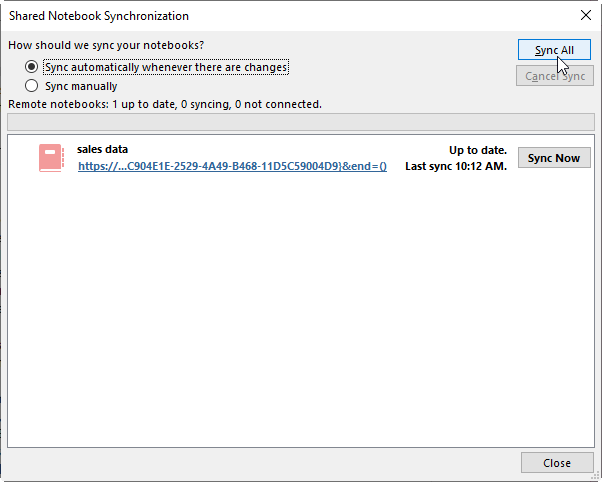Screen dimensions: 602x482
Task: Sync the sales data notebook now
Action: [554, 158]
